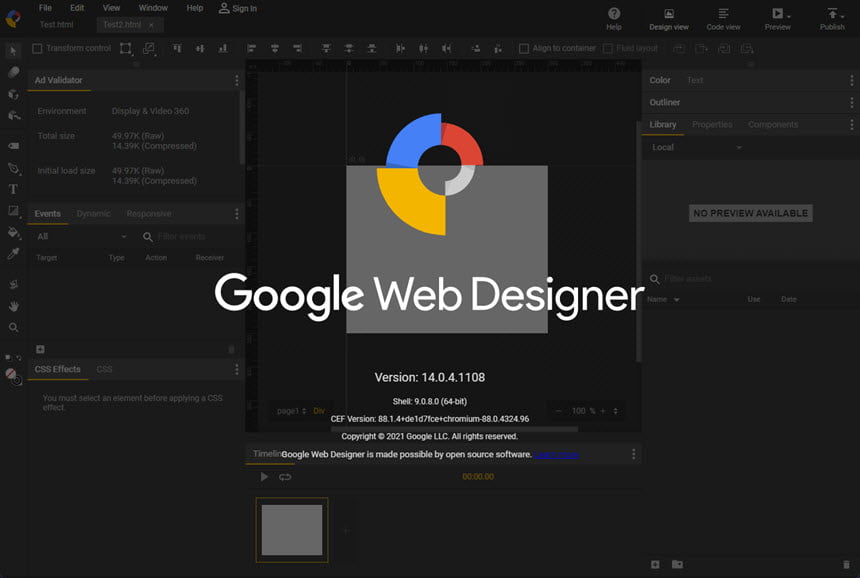Play the timeline animation

(264, 477)
